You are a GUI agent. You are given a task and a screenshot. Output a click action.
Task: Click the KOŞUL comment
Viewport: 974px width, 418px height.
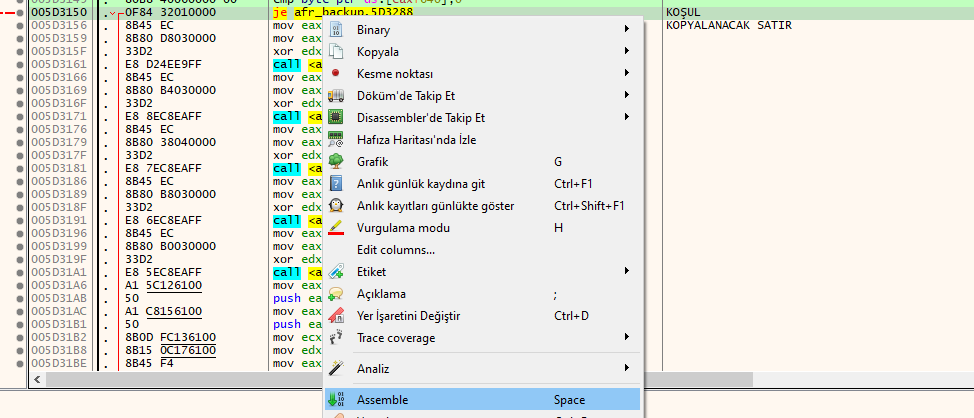(x=683, y=12)
